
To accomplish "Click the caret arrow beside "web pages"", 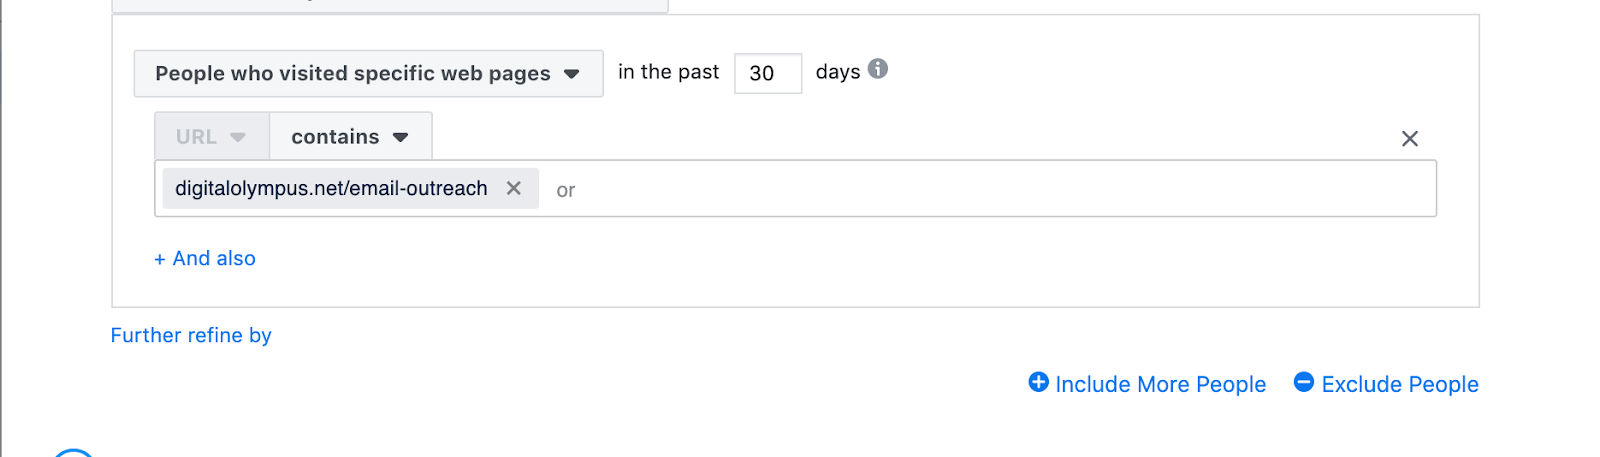I will coord(572,74).
